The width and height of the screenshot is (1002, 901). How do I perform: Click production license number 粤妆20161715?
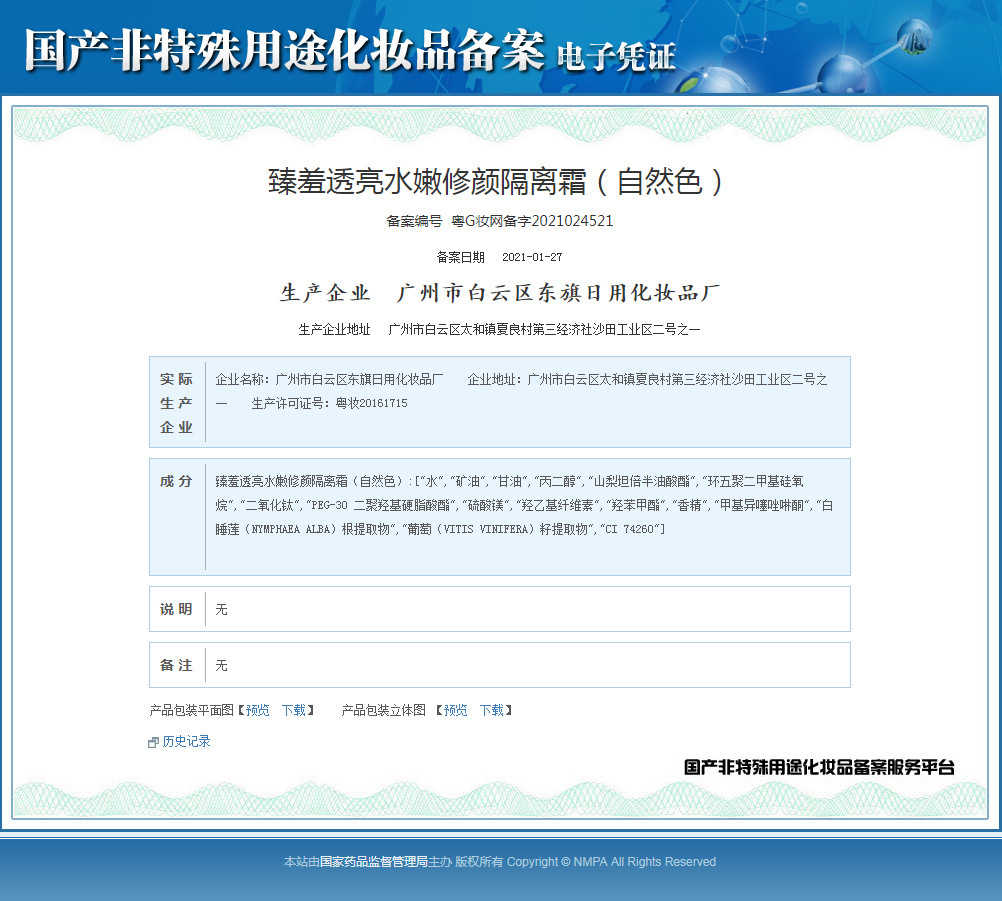pos(371,403)
